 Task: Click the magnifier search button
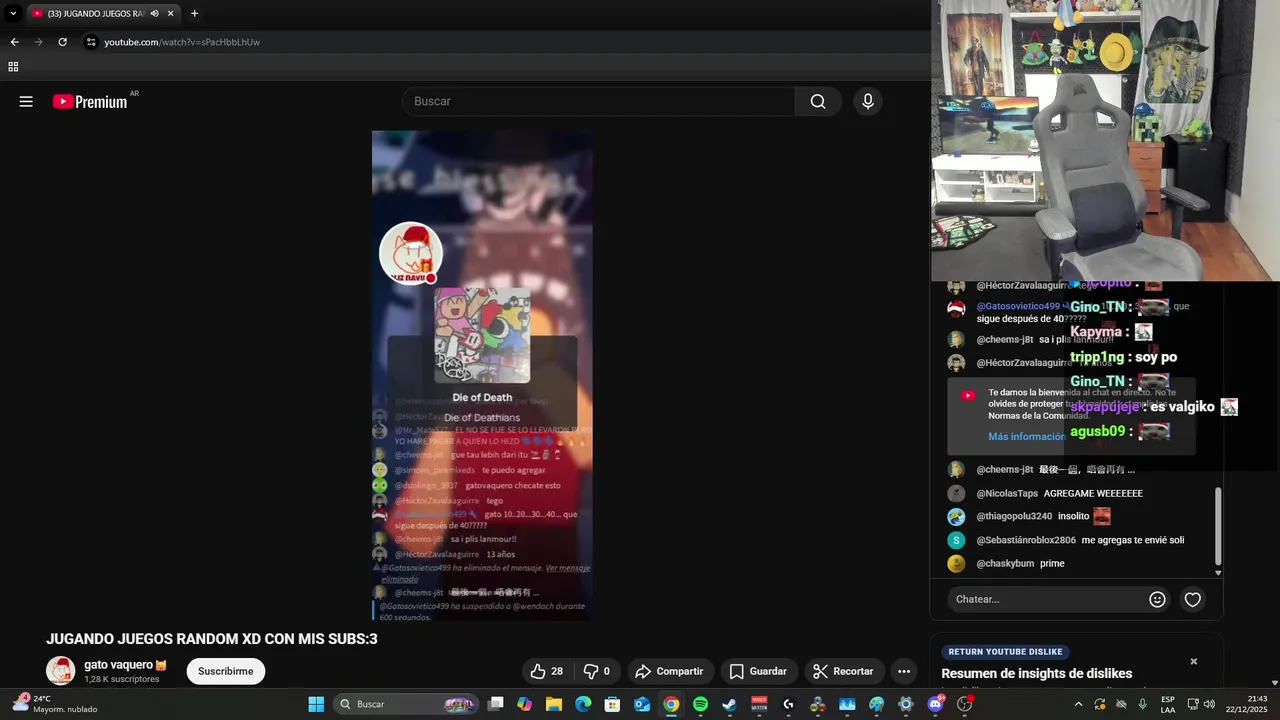818,101
